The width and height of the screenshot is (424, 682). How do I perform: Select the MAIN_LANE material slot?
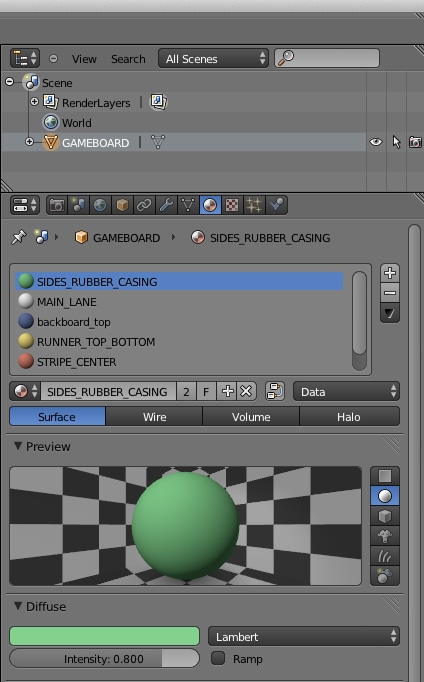coord(179,301)
